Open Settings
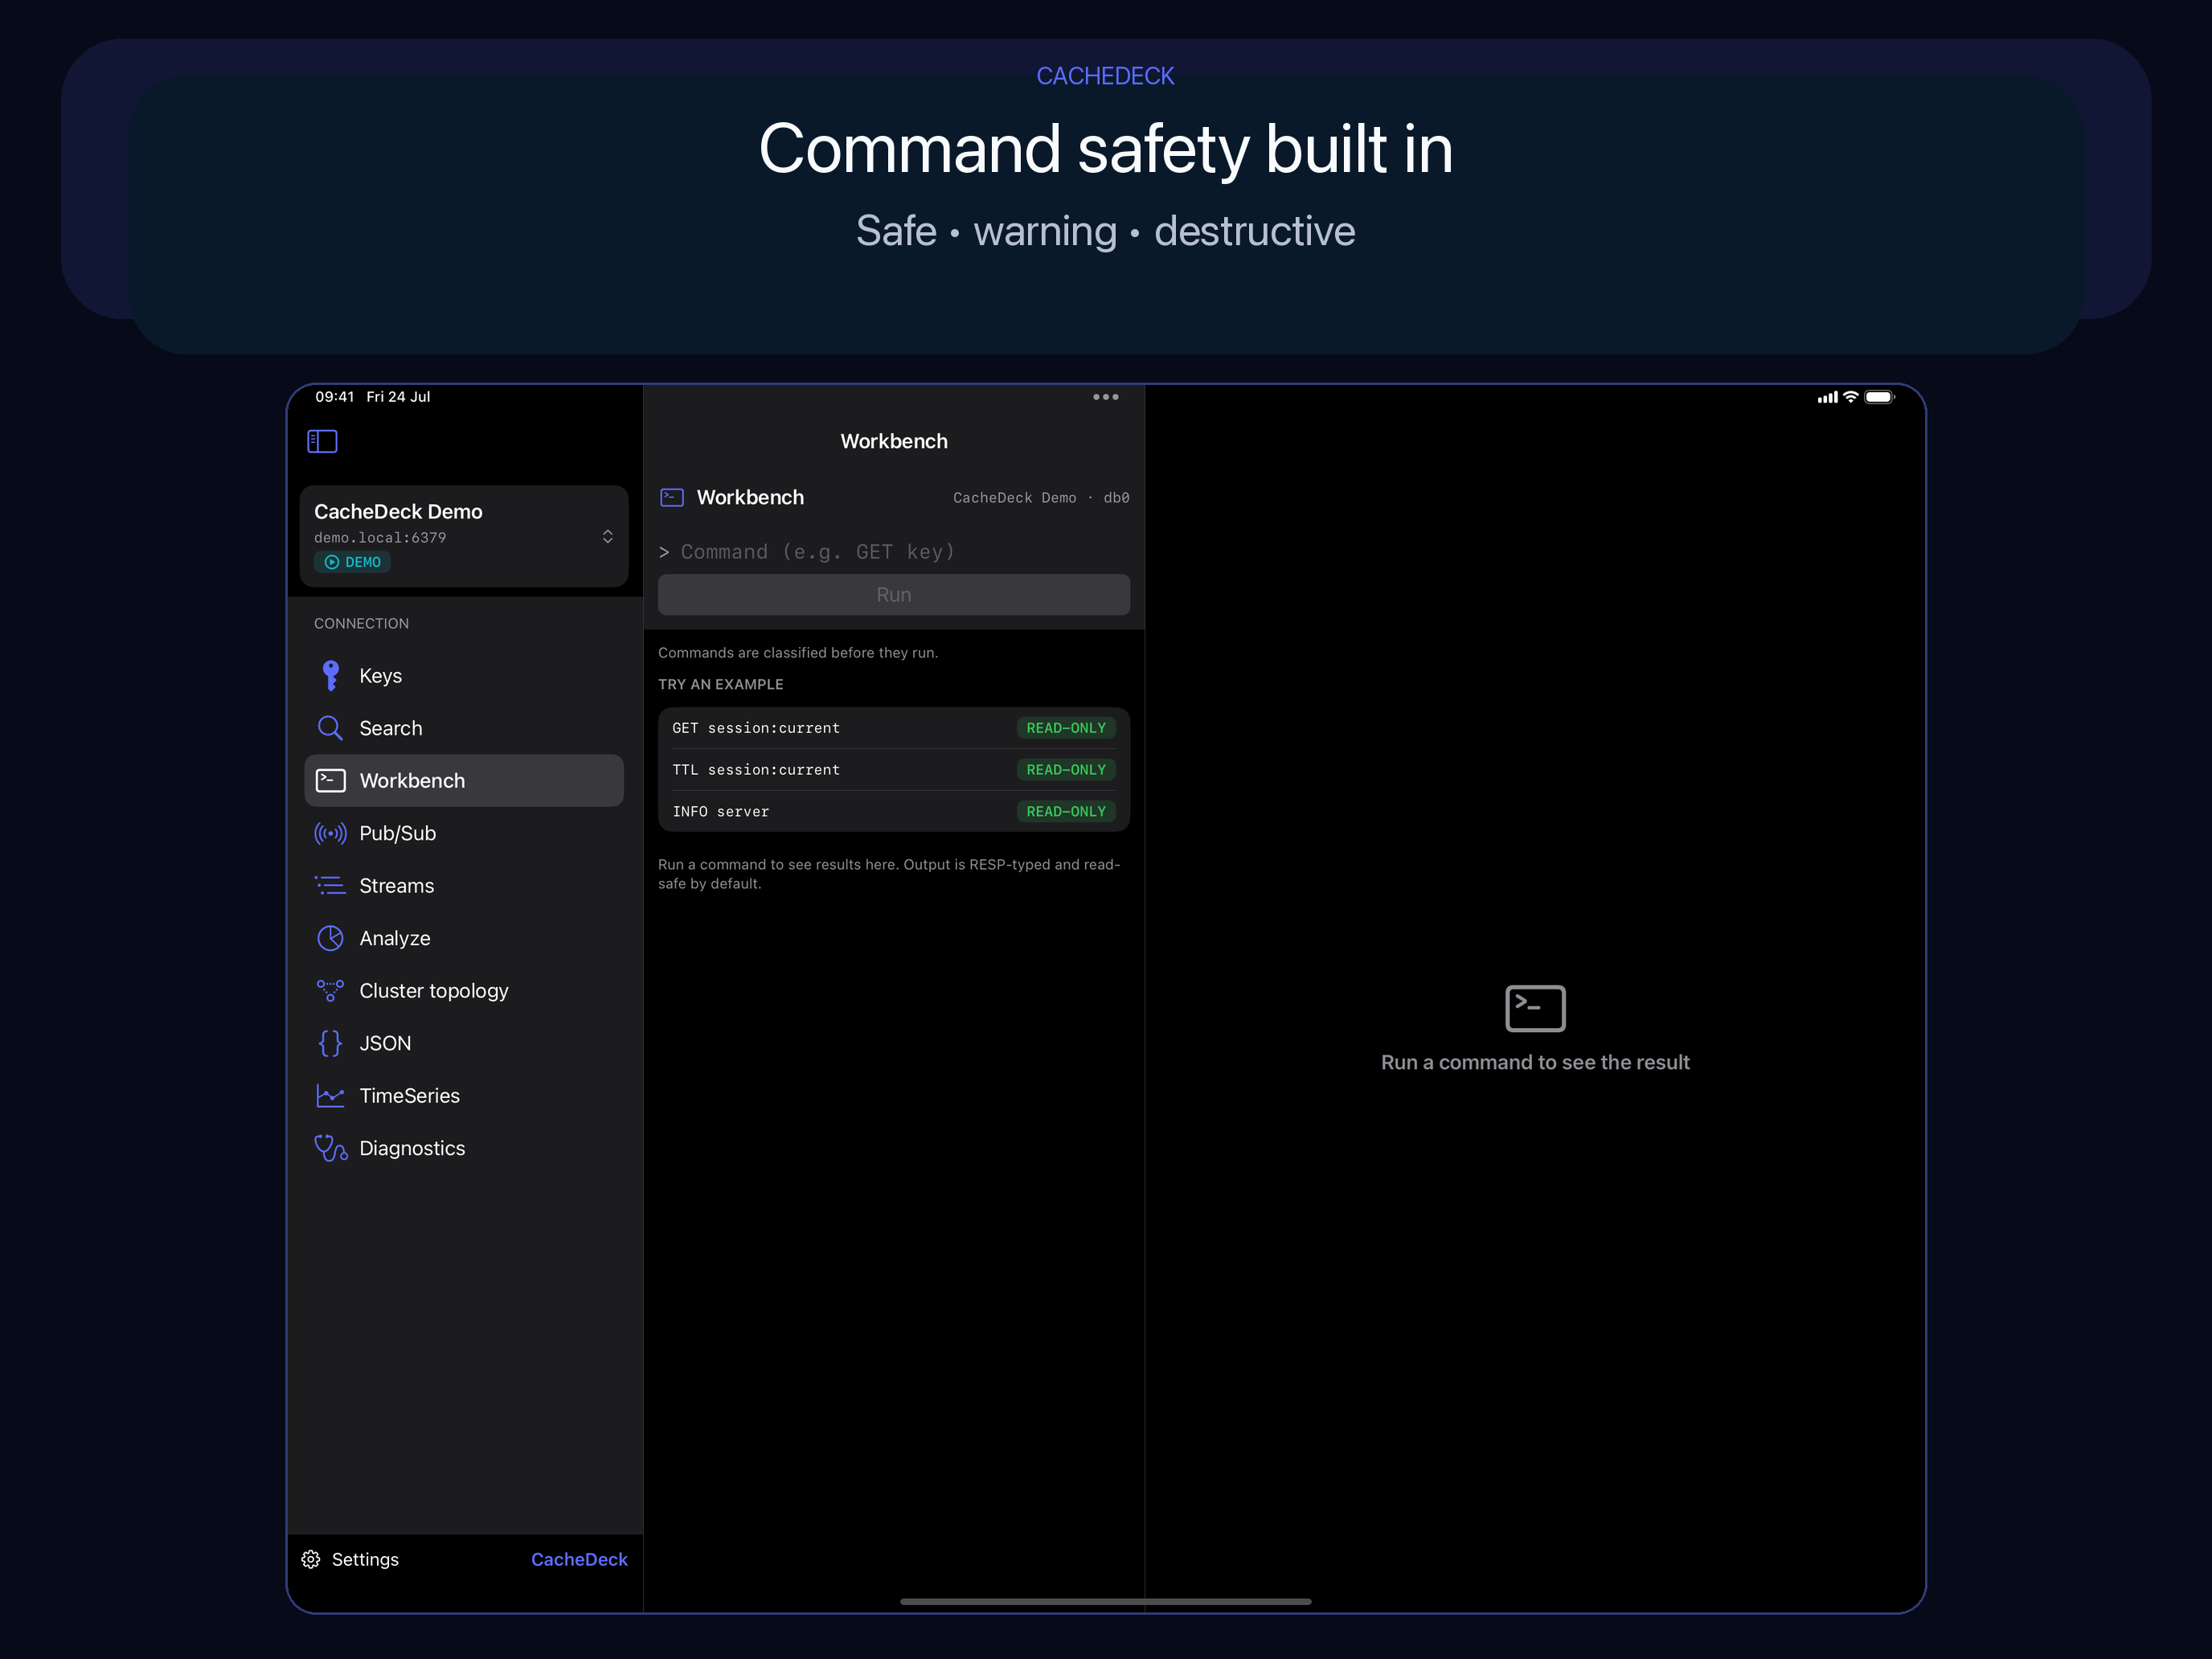 (350, 1559)
